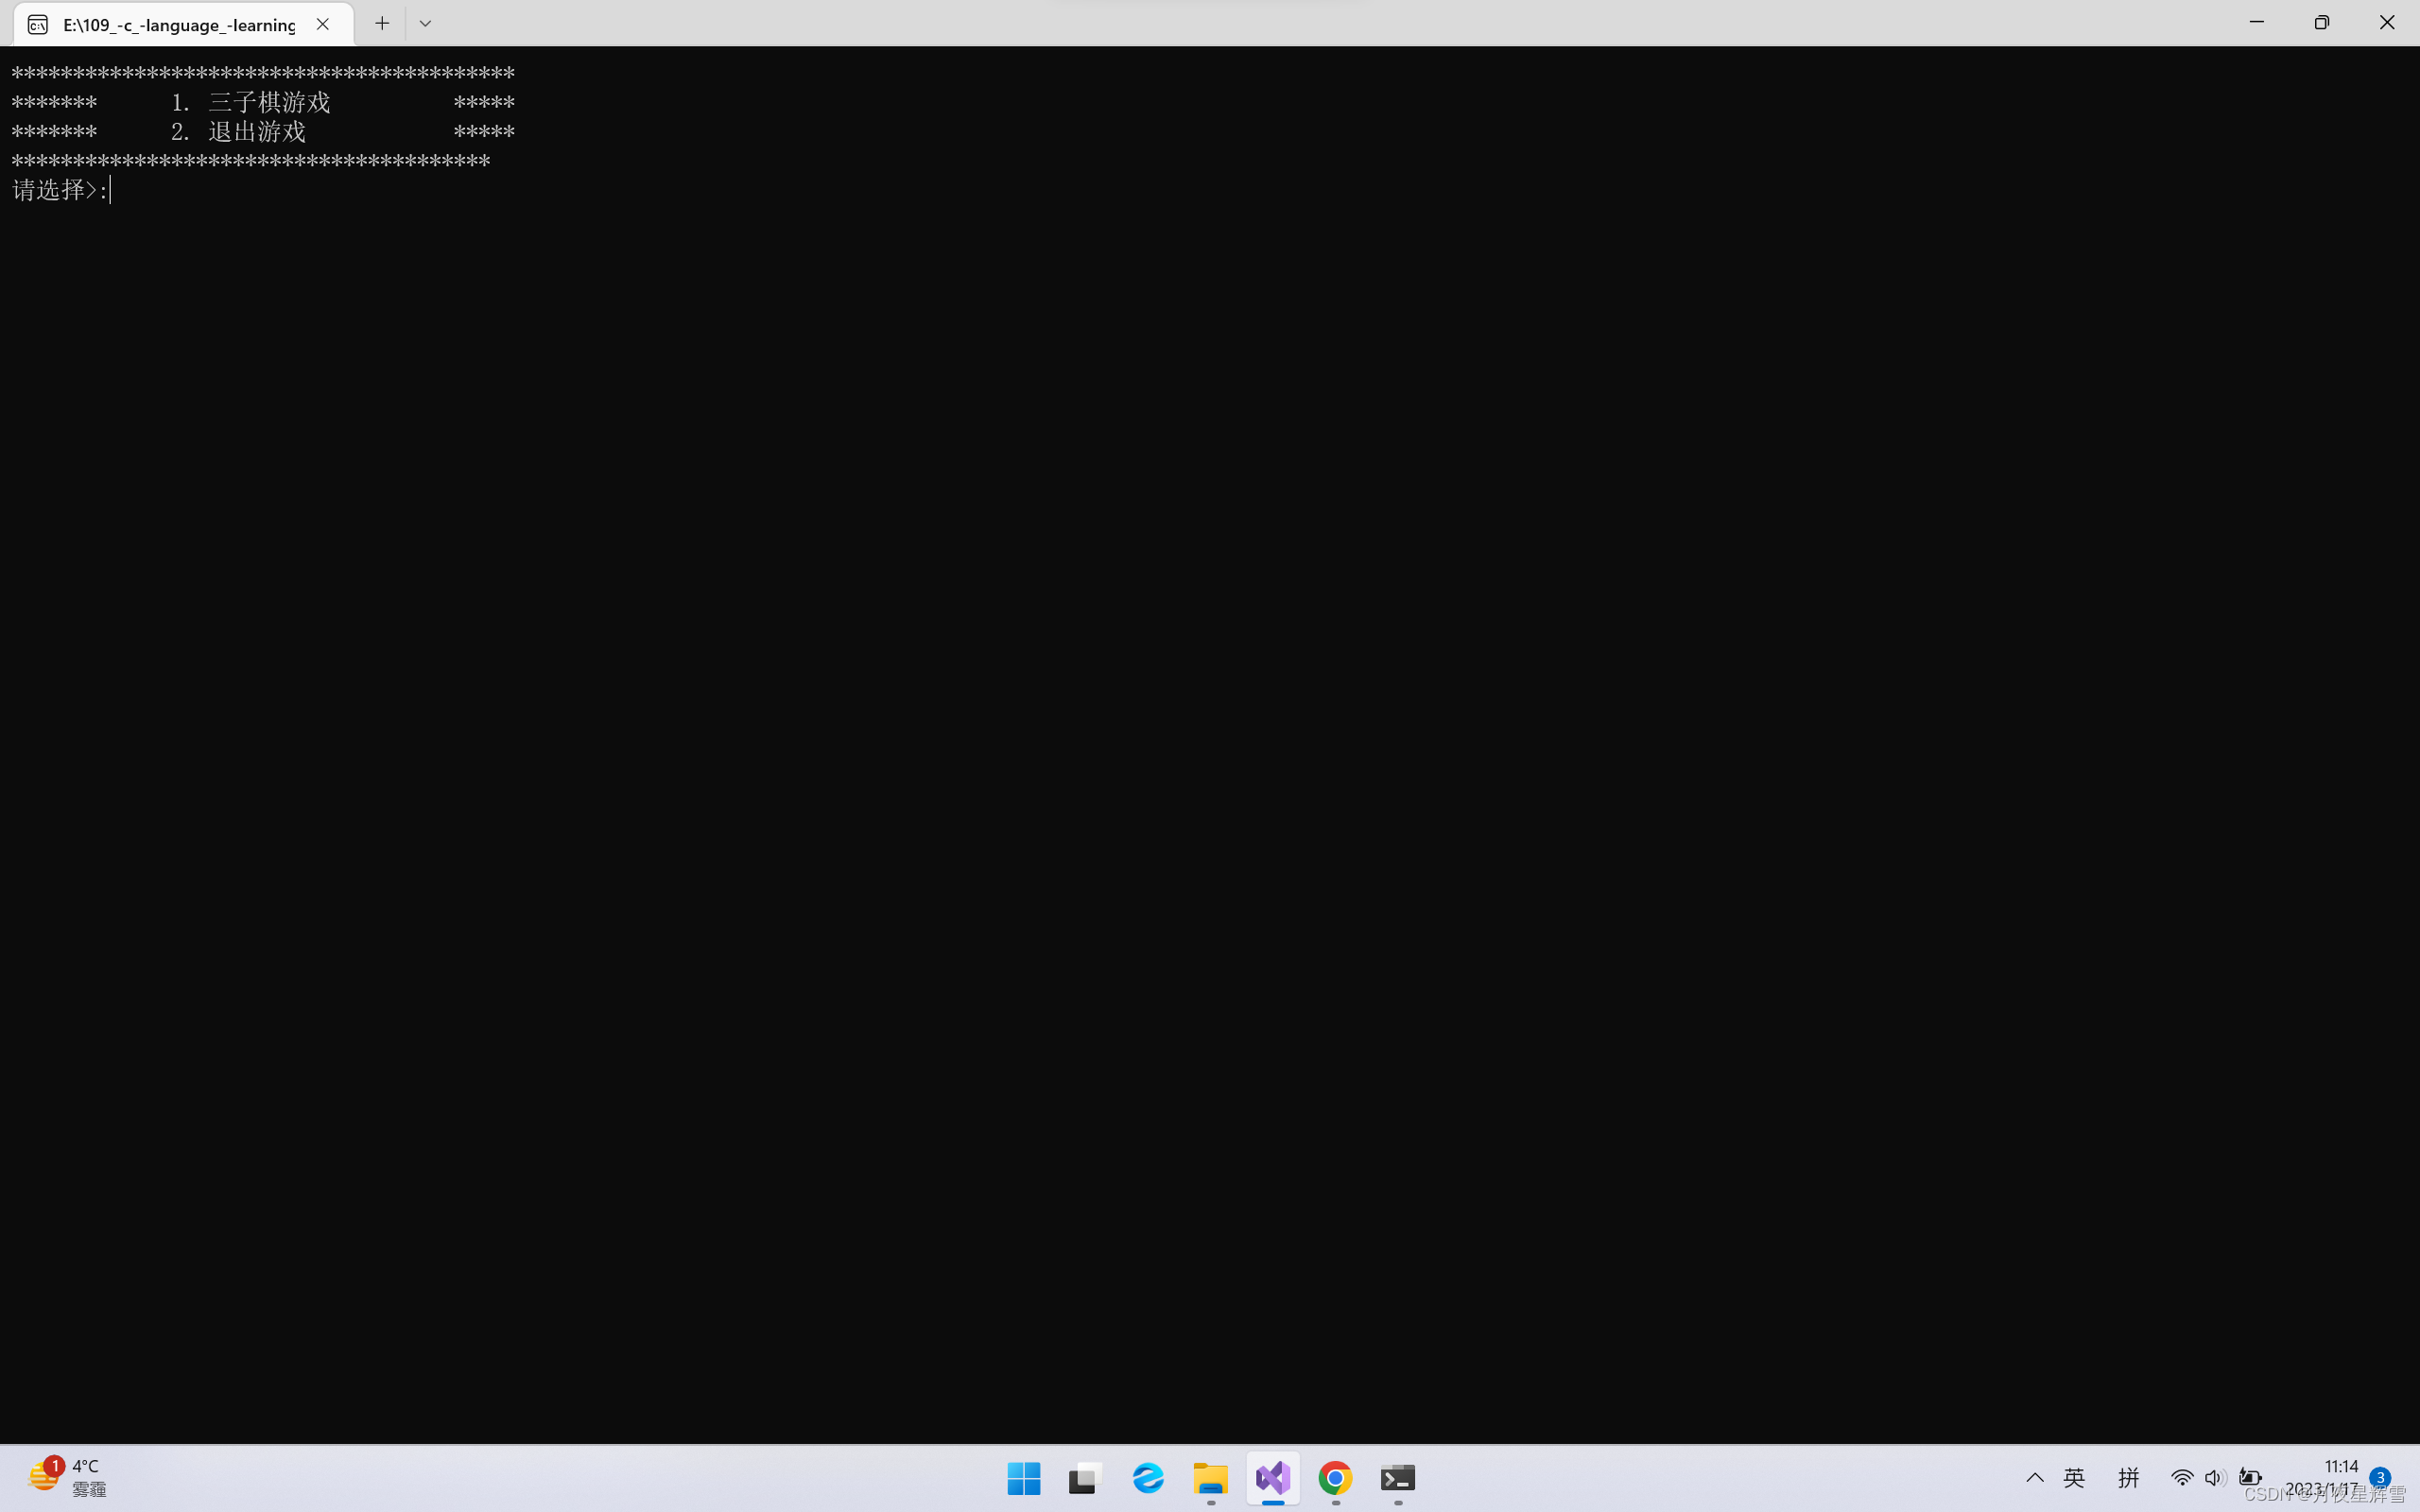Open File Explorer from taskbar

[1210, 1478]
